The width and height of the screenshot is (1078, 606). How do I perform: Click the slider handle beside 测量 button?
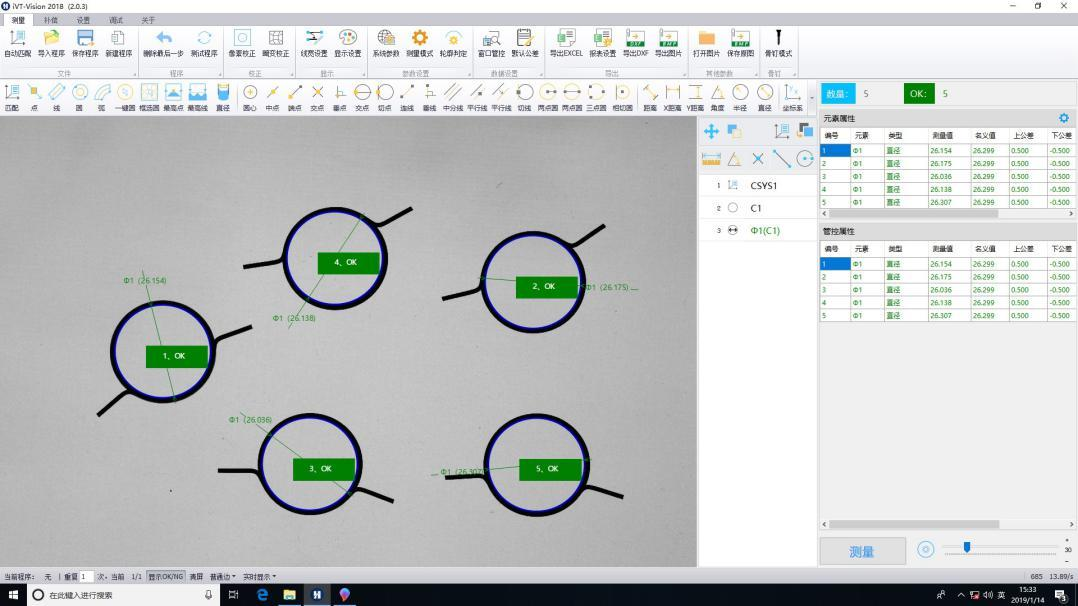tap(966, 547)
